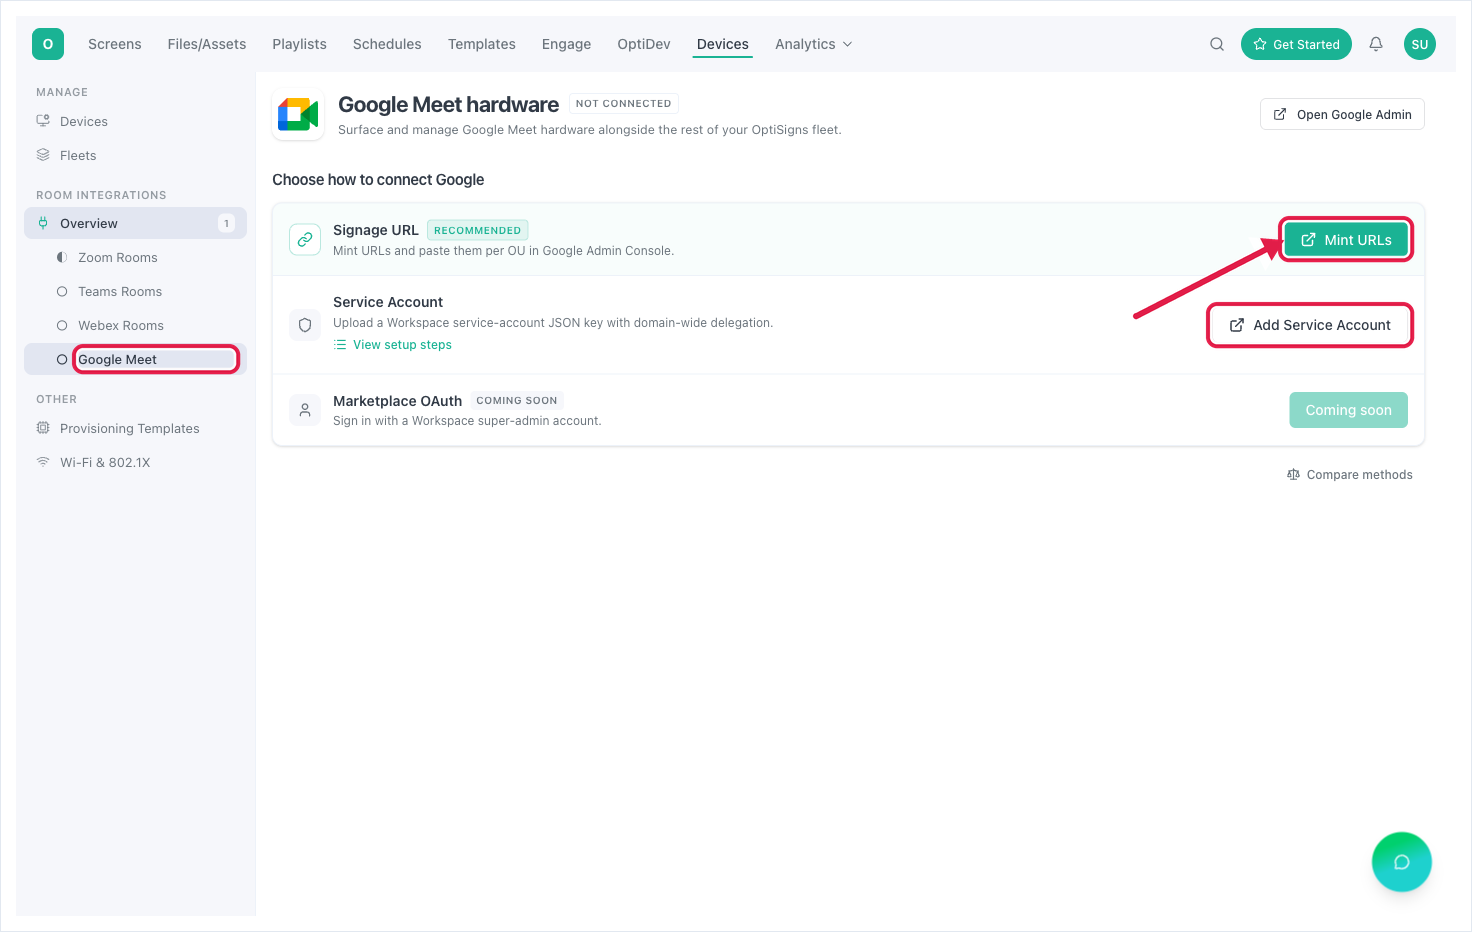The height and width of the screenshot is (932, 1472).
Task: Click the Compare methods scales icon
Action: (1293, 475)
